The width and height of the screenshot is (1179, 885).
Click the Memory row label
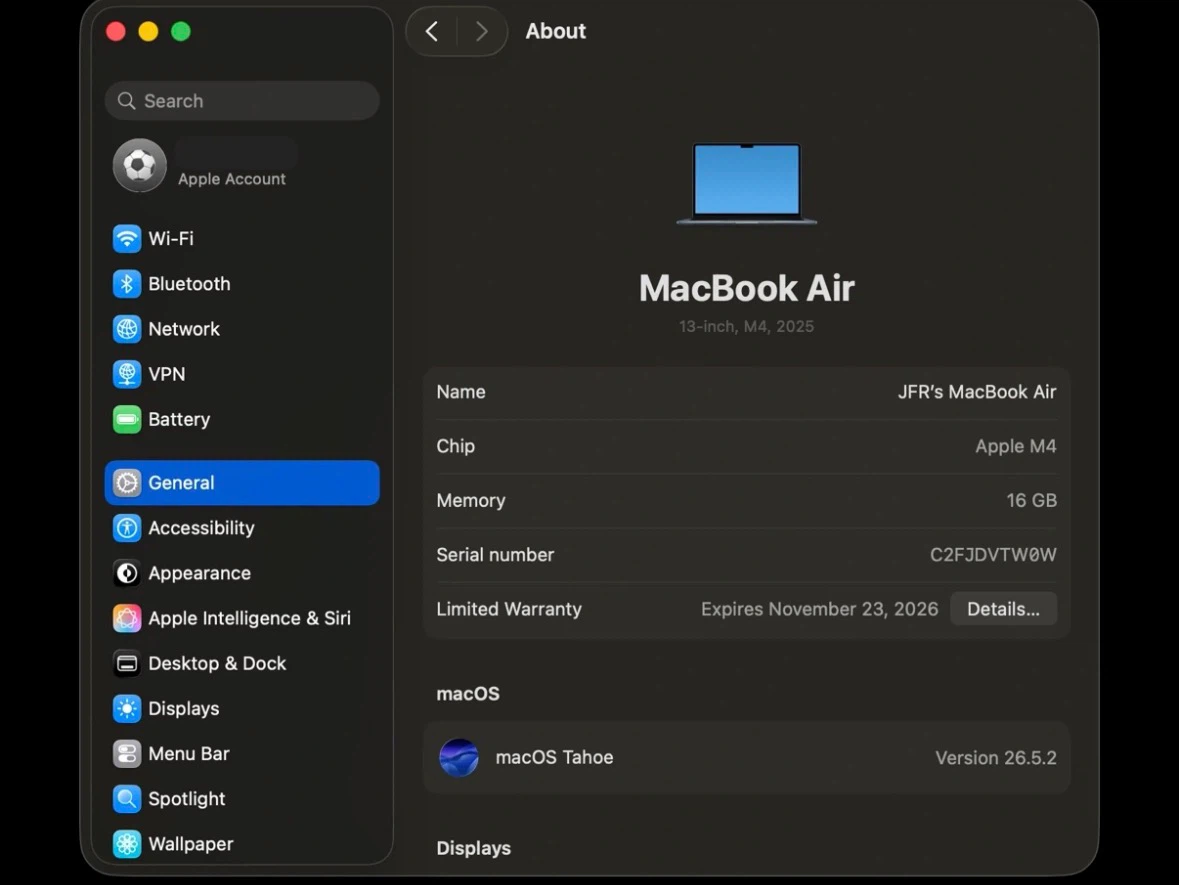pyautogui.click(x=471, y=500)
